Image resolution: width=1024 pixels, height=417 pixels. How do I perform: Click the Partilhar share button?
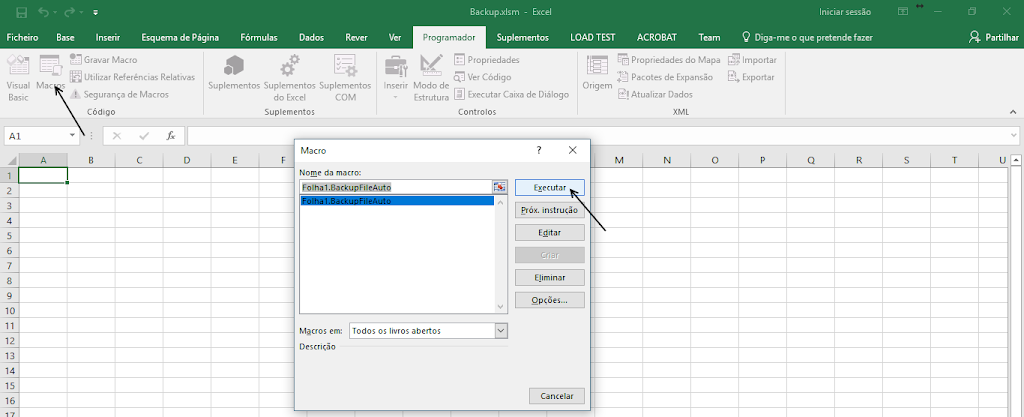coord(994,37)
